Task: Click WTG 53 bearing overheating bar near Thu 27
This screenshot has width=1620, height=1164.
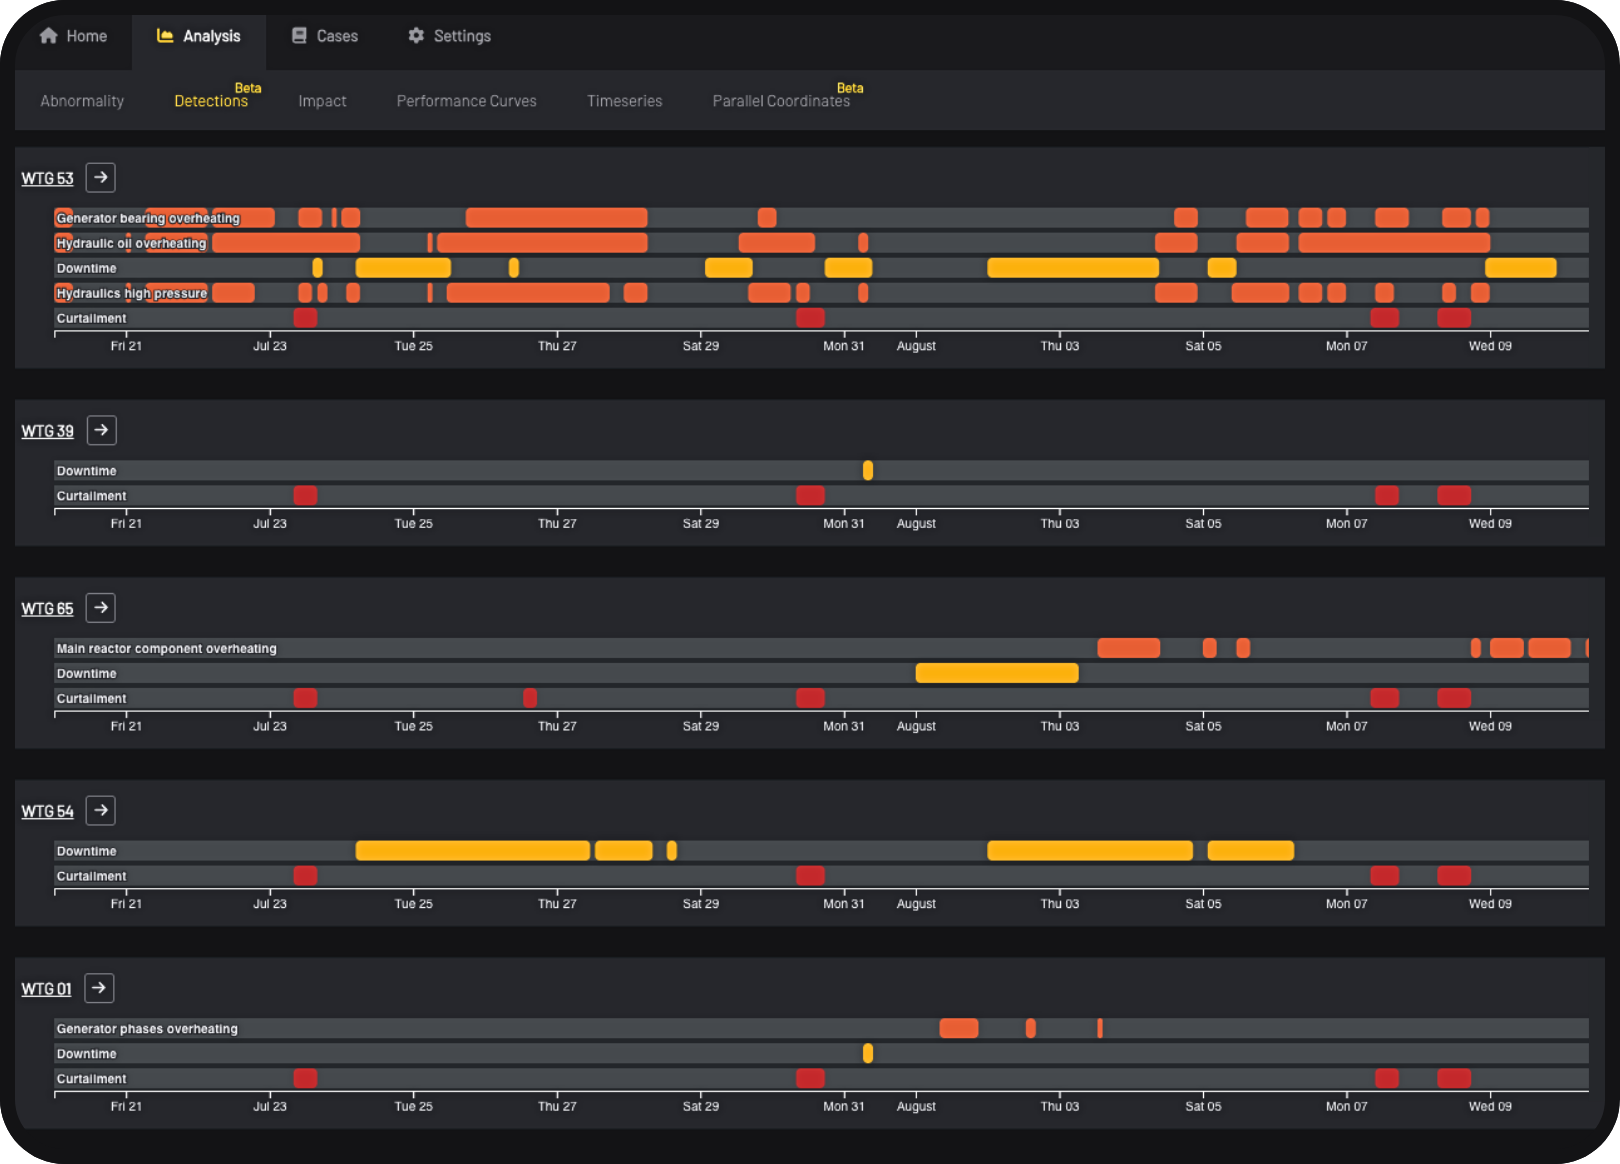Action: 556,217
